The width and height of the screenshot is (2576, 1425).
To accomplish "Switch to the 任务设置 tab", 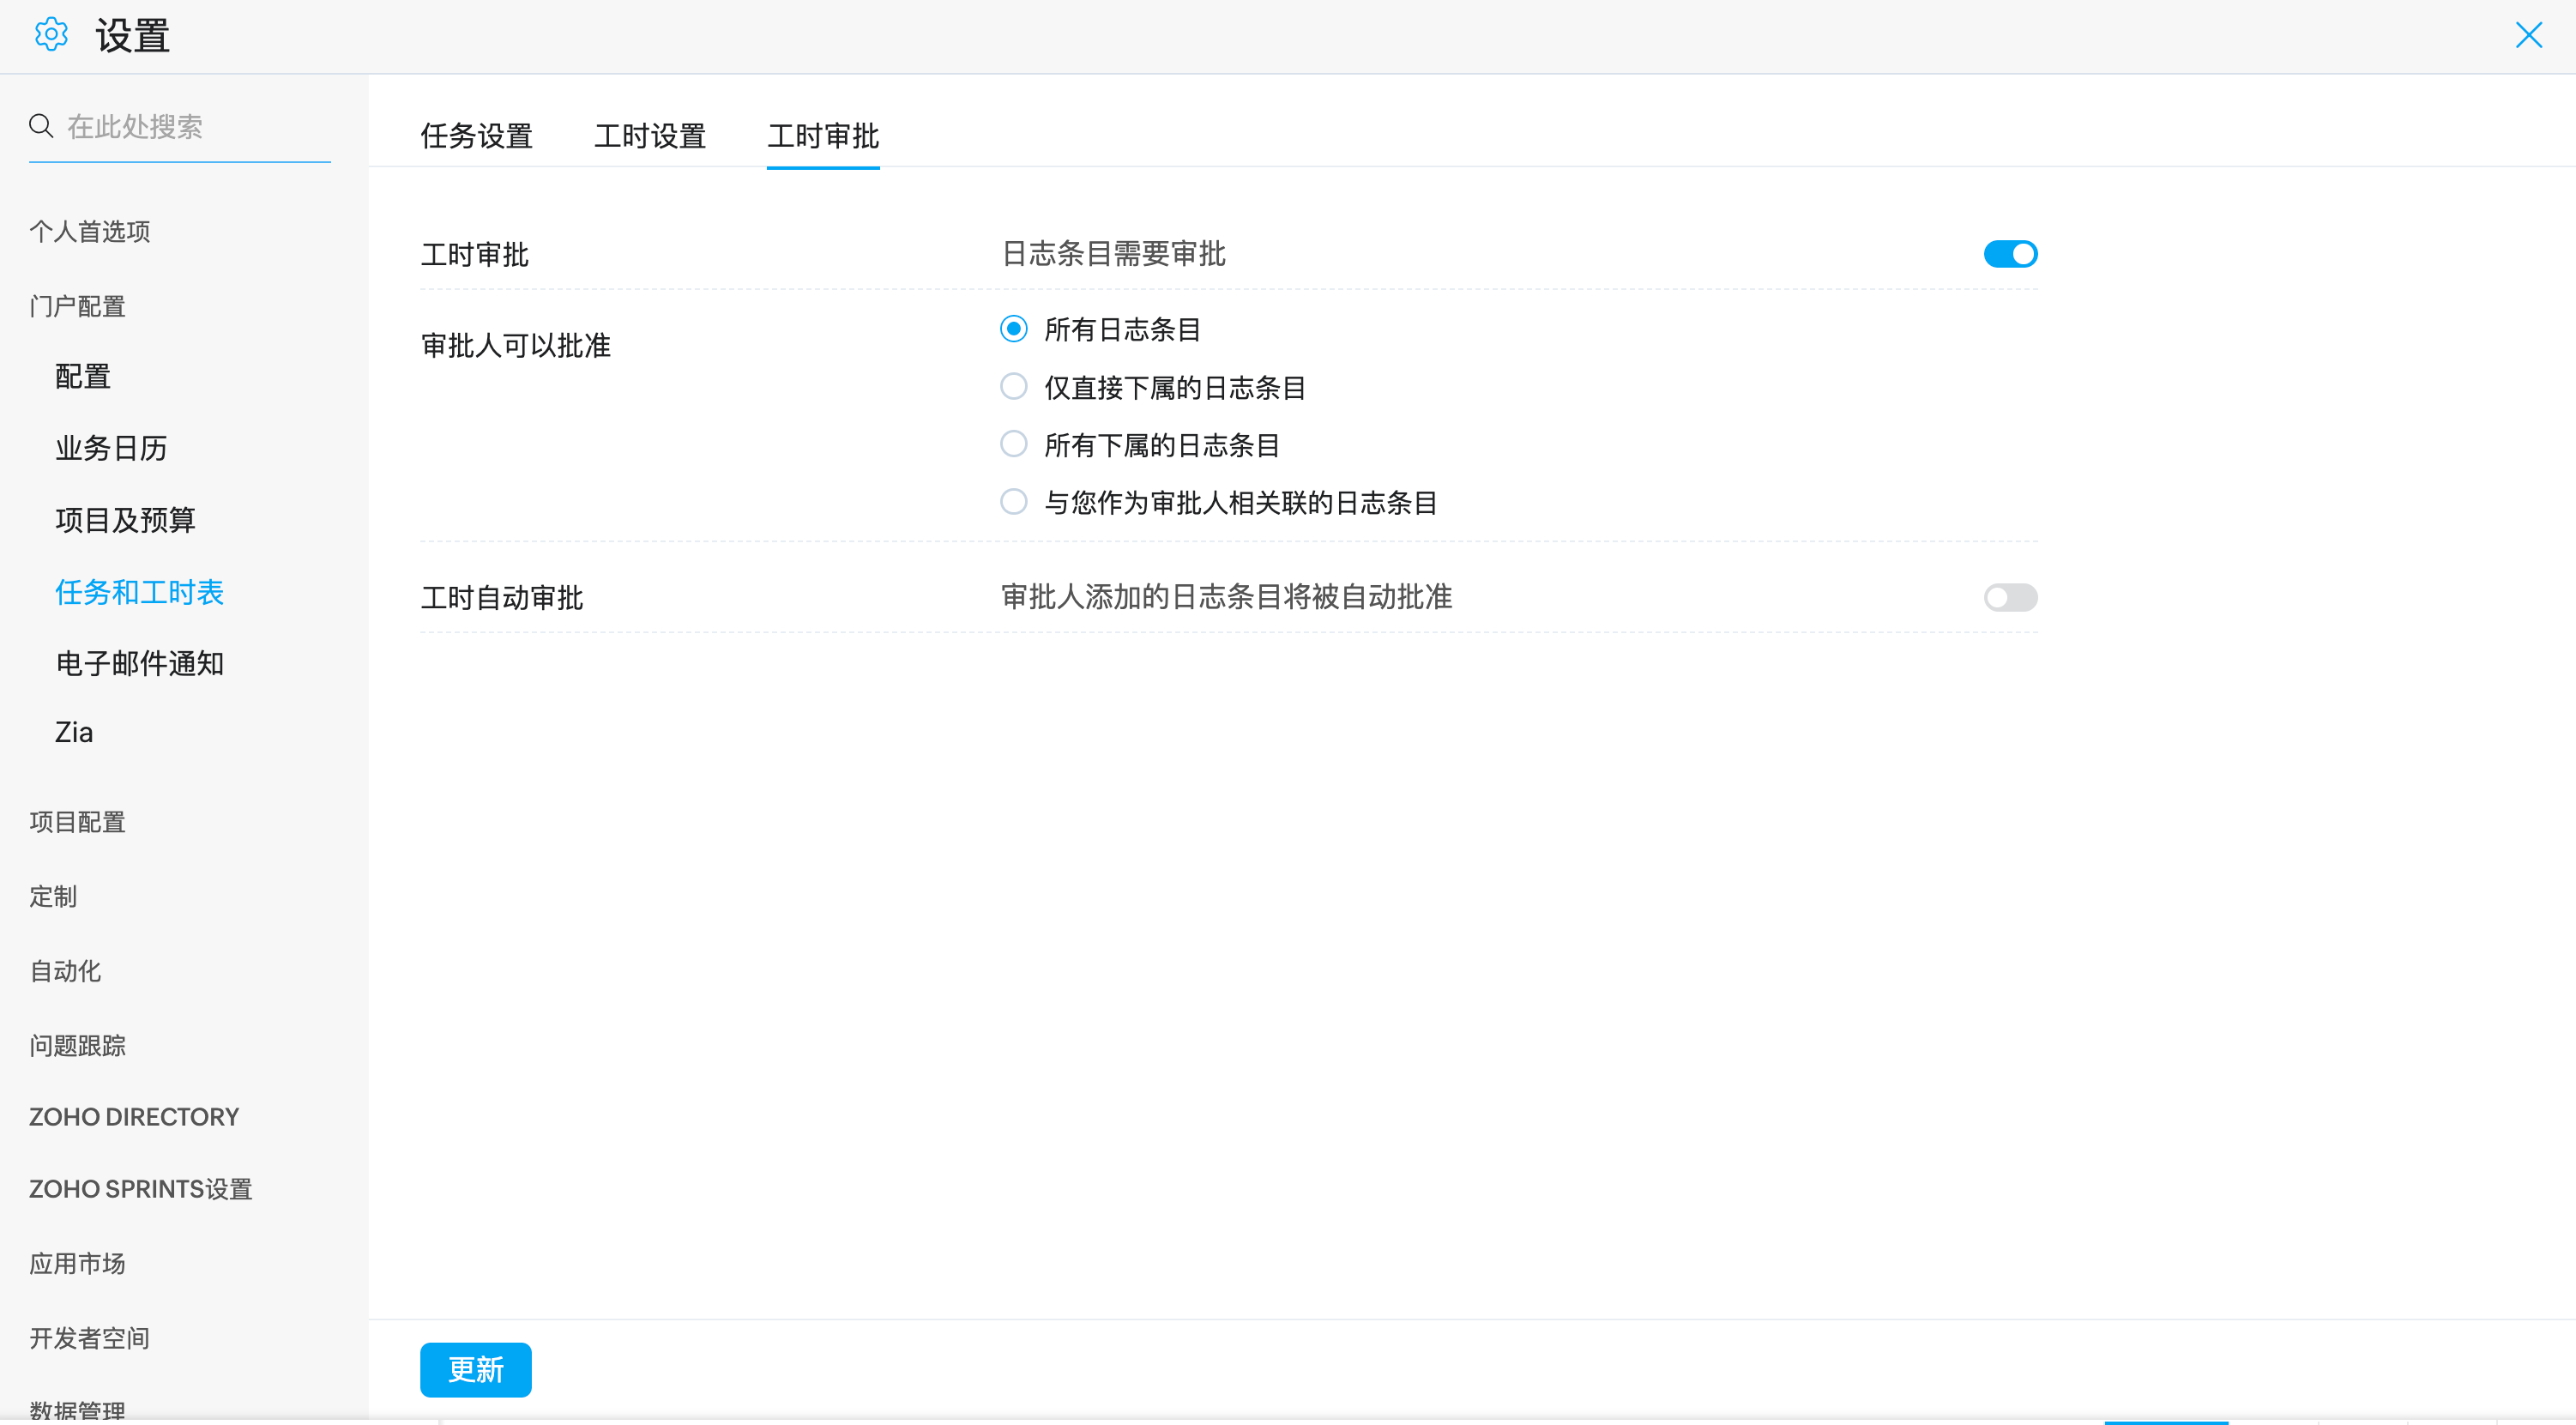I will (x=476, y=136).
